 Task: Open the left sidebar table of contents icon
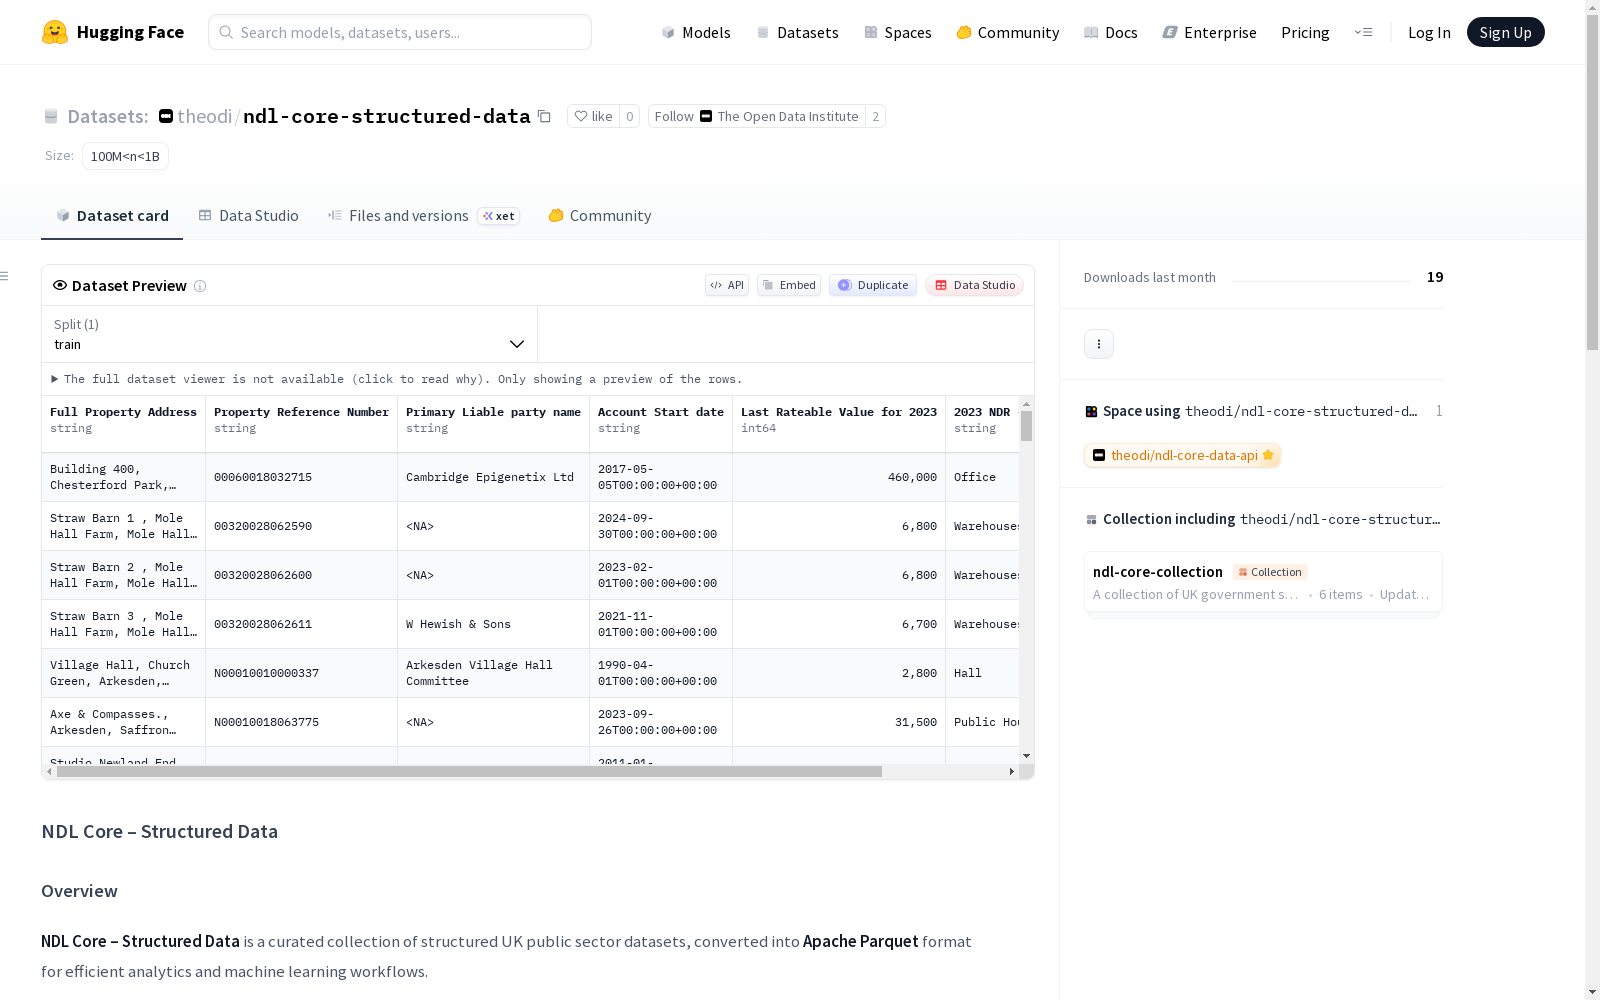point(5,276)
